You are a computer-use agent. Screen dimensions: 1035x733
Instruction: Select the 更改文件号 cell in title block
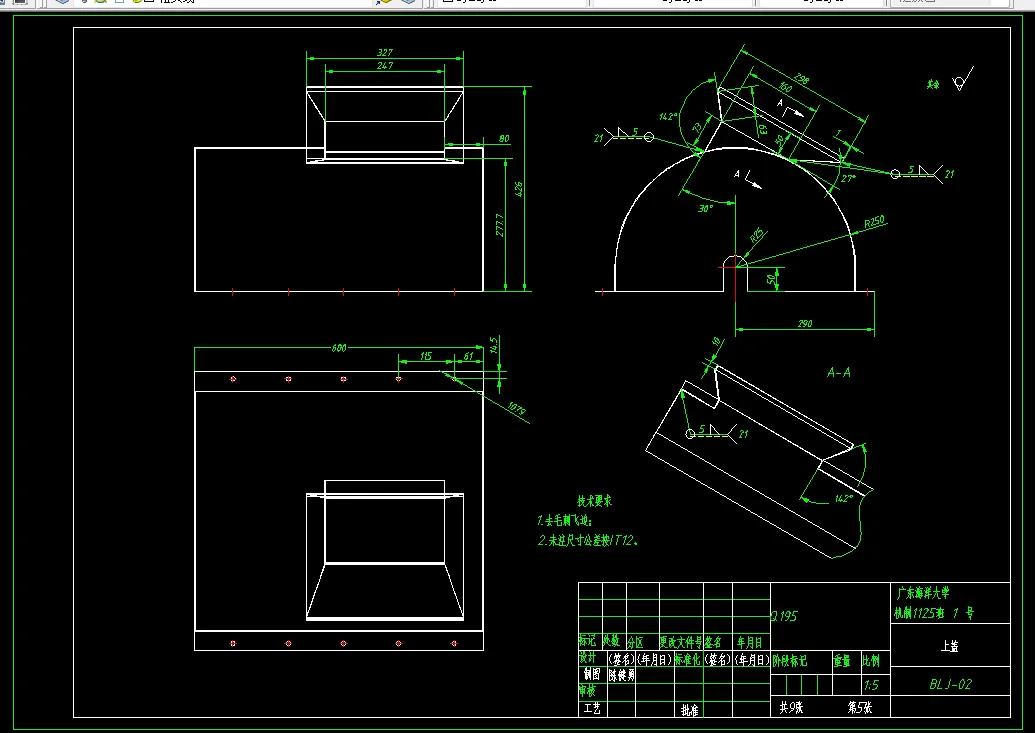point(681,642)
